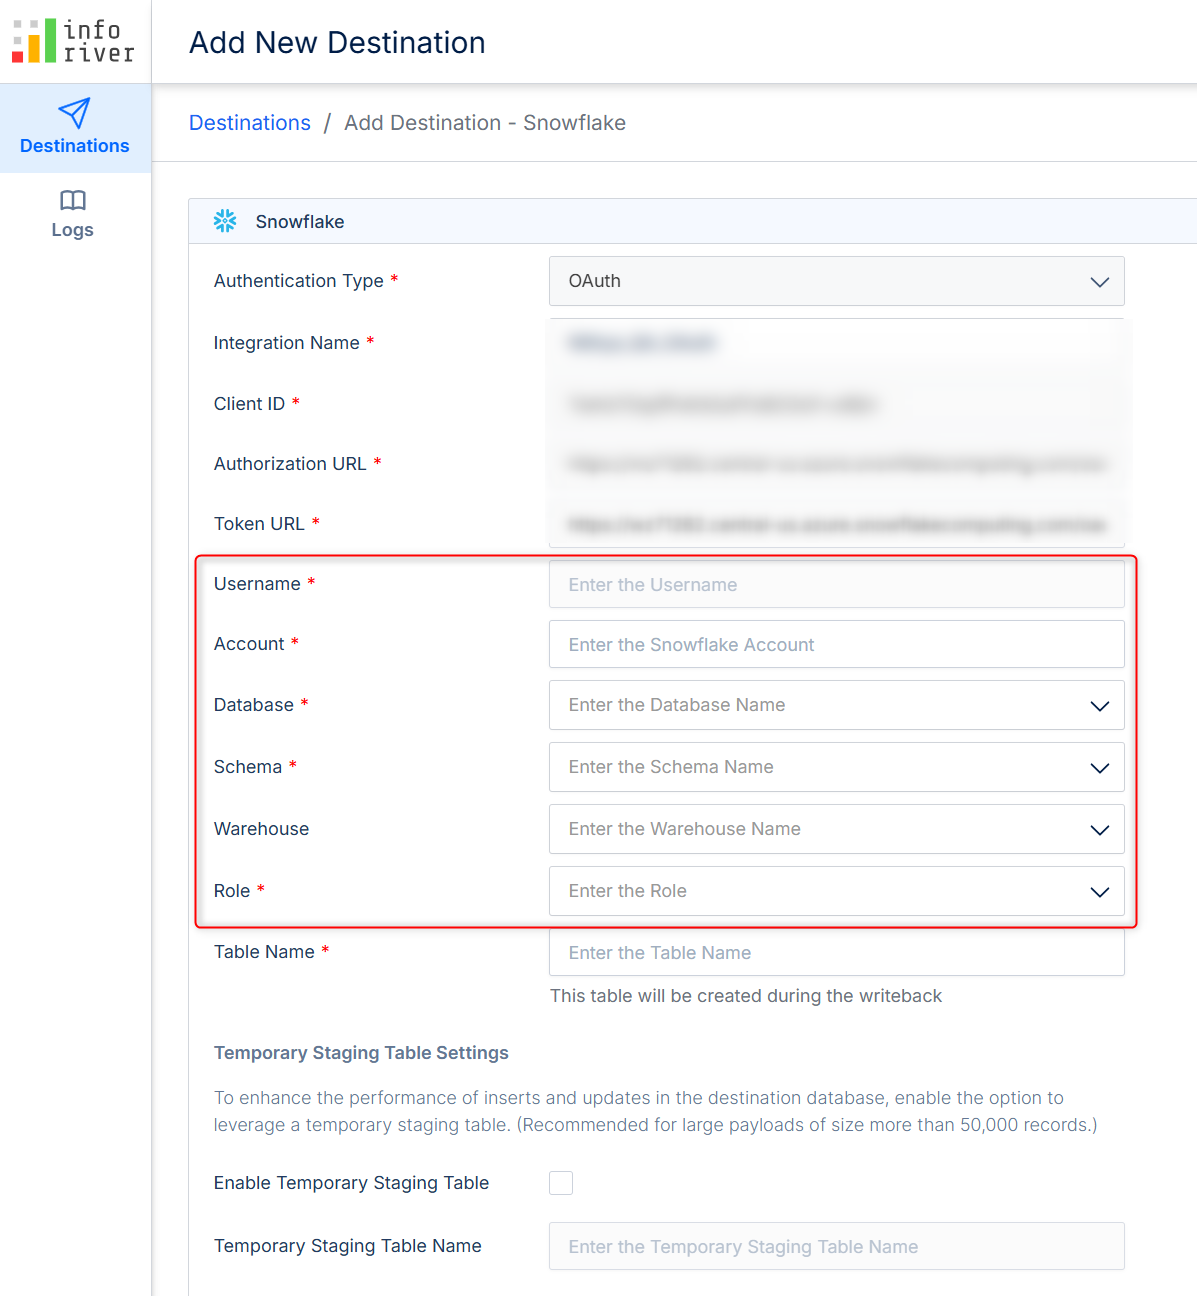Screen dimensions: 1197x1296
Task: Switch to the Logs sidebar tab label
Action: tap(73, 230)
